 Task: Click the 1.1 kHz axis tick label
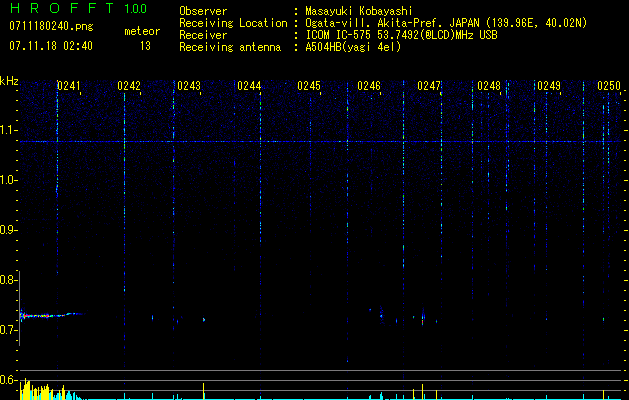click(8, 130)
